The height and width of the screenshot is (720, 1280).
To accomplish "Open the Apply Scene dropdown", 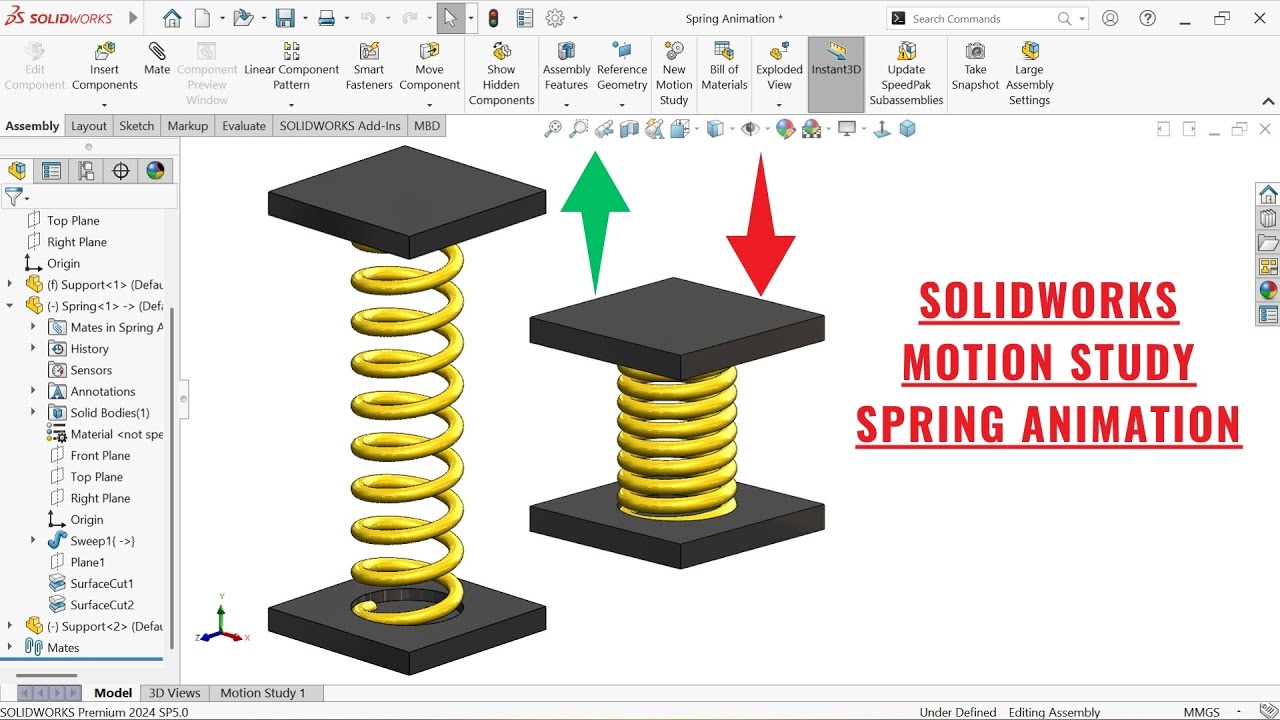I will coord(828,129).
